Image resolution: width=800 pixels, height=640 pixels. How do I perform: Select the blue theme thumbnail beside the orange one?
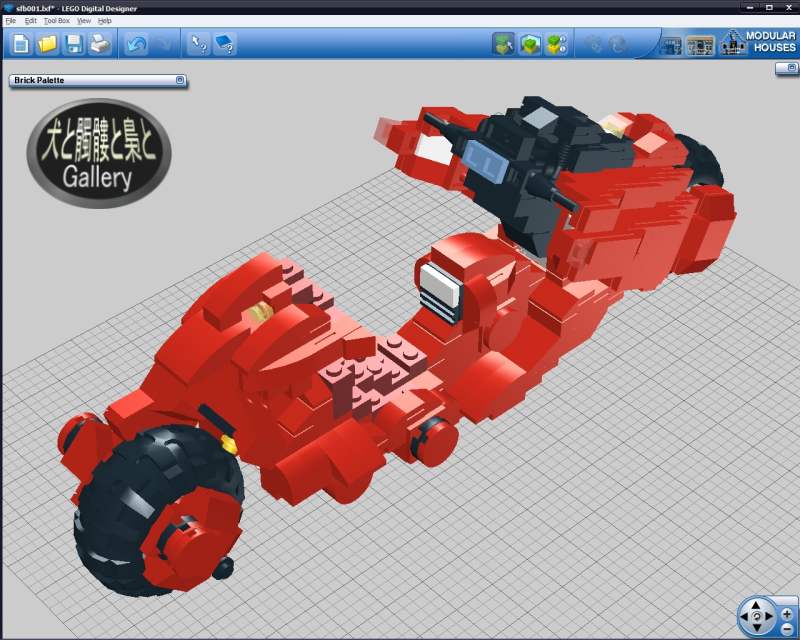click(x=671, y=46)
